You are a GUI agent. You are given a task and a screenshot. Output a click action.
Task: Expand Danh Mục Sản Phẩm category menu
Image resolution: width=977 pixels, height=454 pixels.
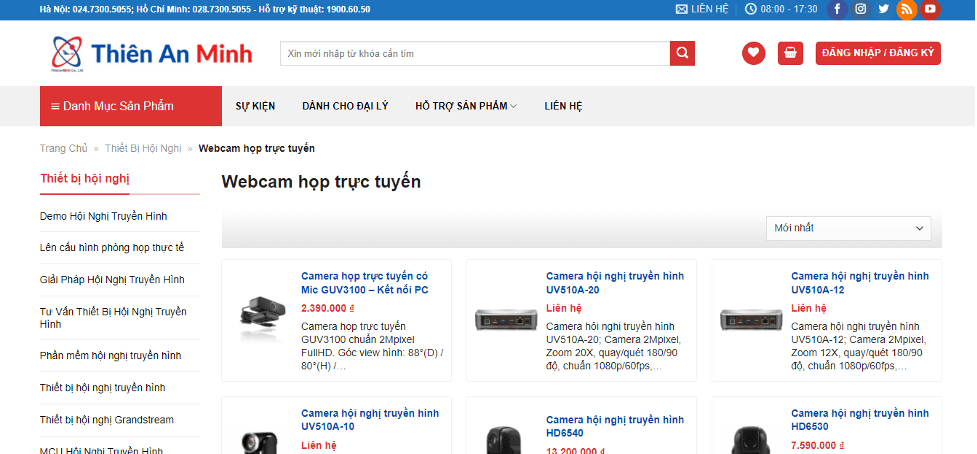tap(131, 106)
